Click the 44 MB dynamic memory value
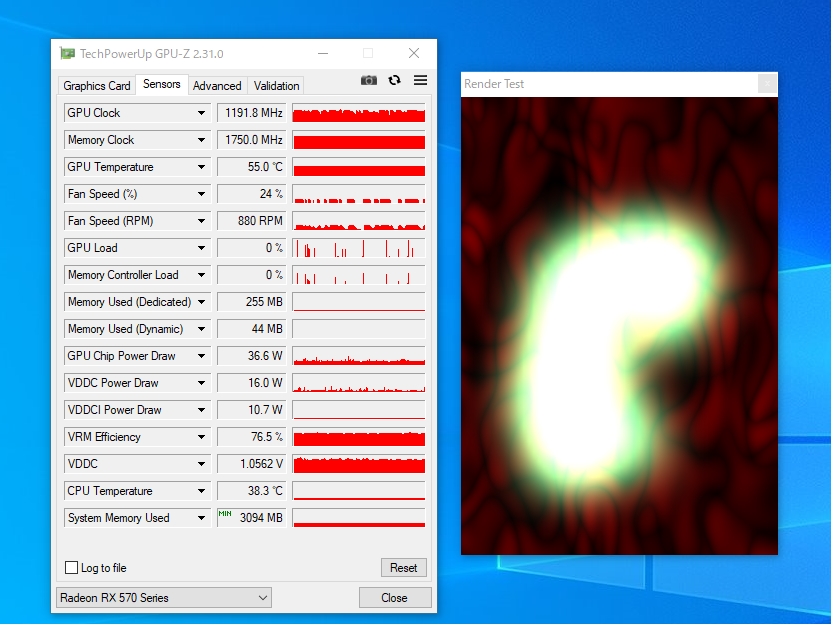Image resolution: width=840 pixels, height=642 pixels. (252, 329)
